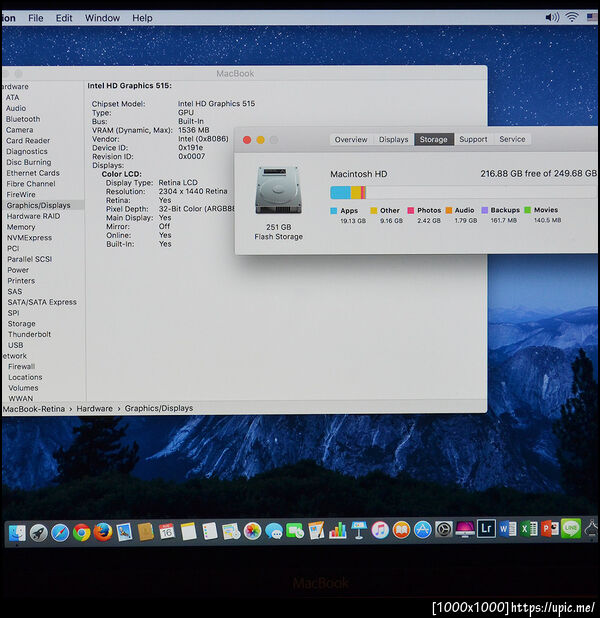Open App Store icon in dock
Image resolution: width=600 pixels, height=618 pixels.
(x=423, y=530)
